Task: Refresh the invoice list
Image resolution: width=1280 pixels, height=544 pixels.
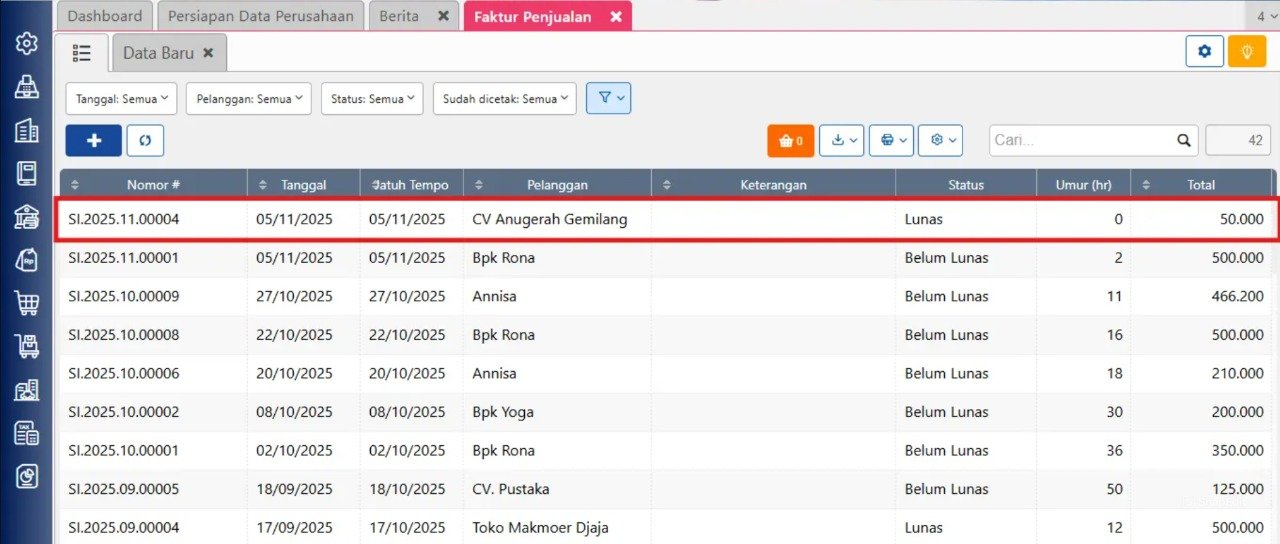Action: click(145, 141)
